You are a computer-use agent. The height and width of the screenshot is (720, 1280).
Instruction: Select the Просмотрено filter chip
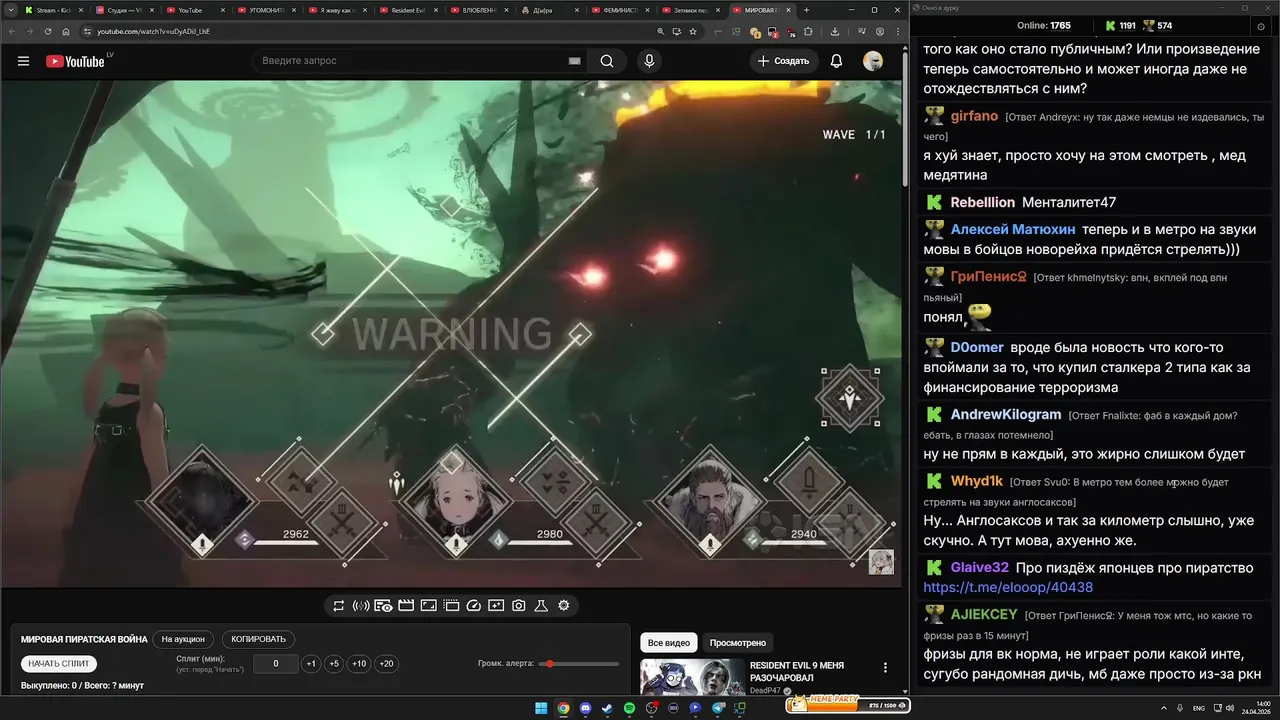click(738, 643)
